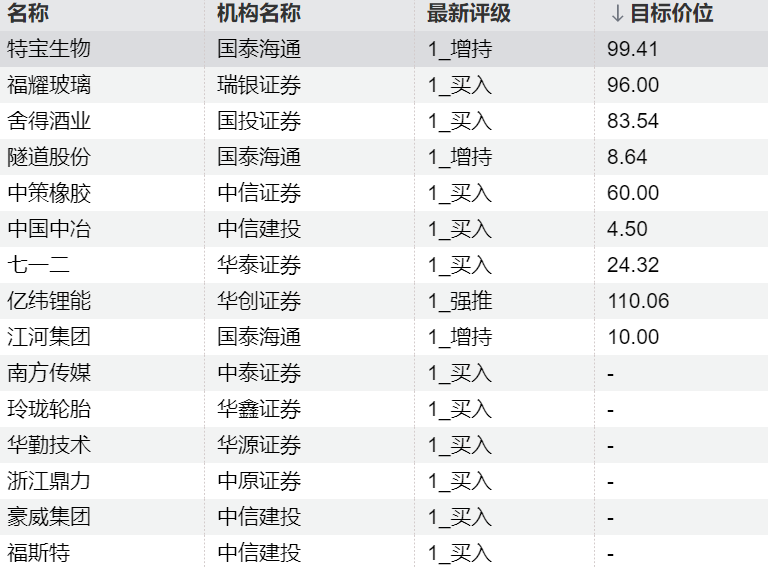Select the 机构名称 column header
Screen dimensions: 768x567
pos(259,13)
